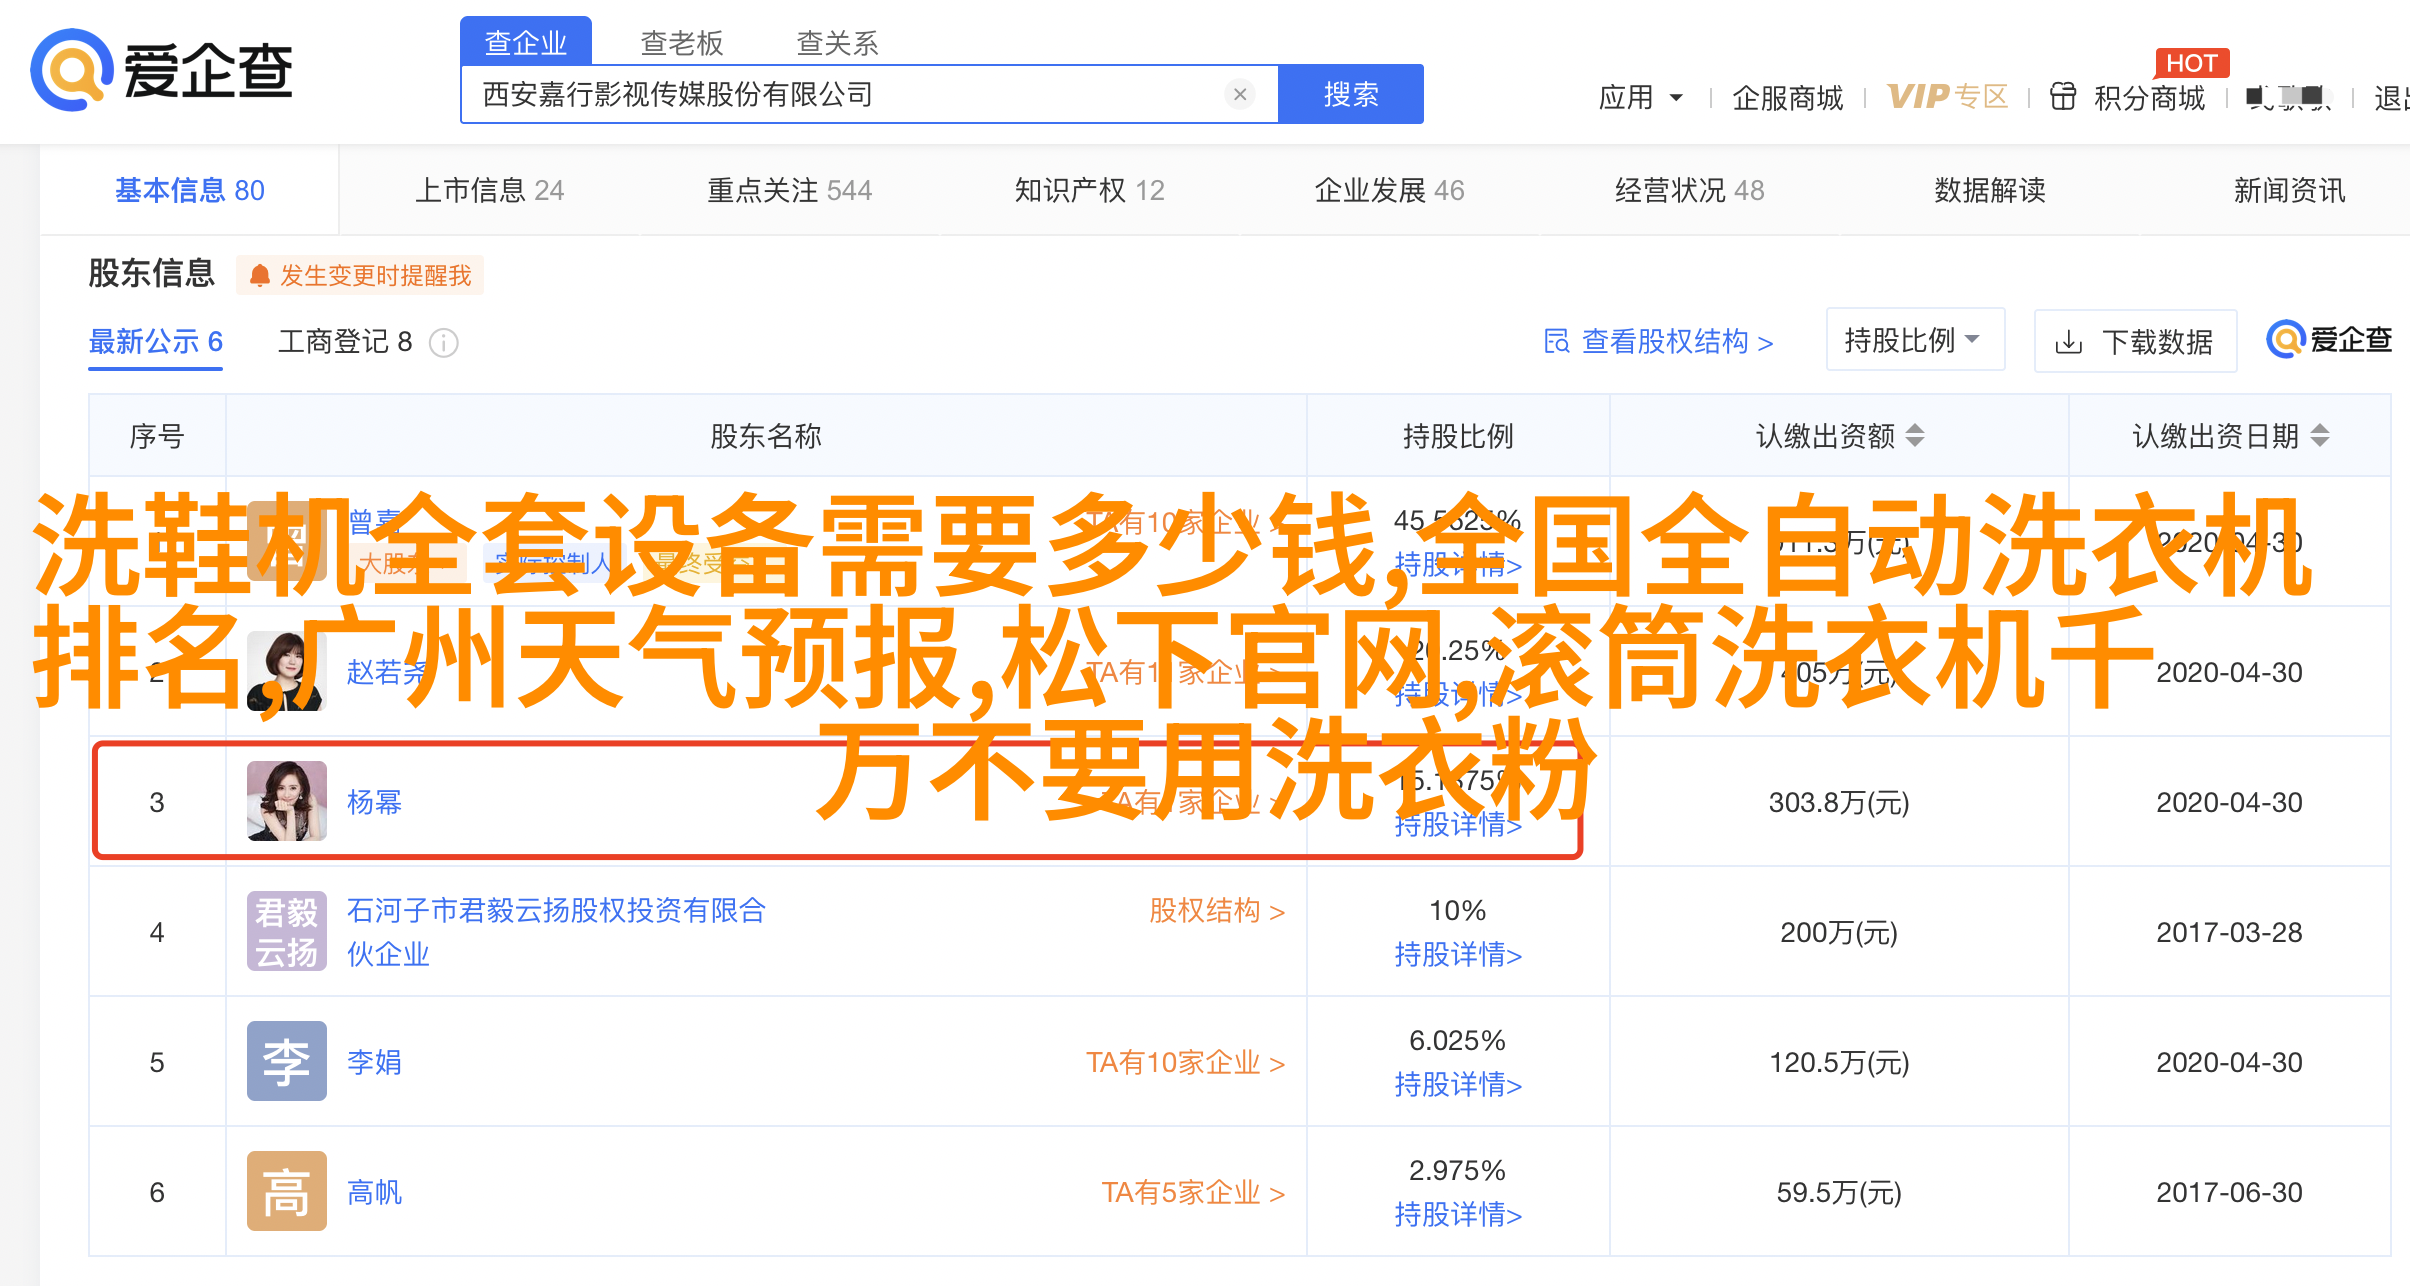The image size is (2410, 1286).
Task: Click 下载数据 download button
Action: click(x=2136, y=342)
